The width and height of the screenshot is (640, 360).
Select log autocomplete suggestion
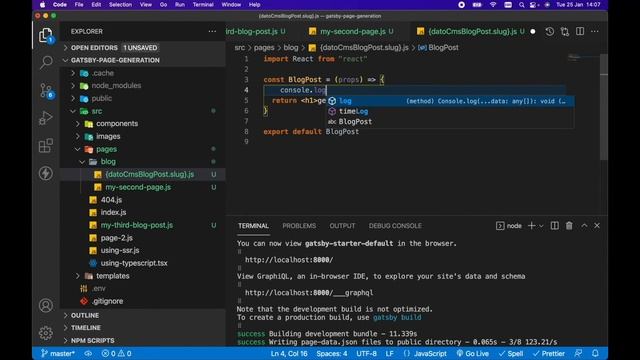(450, 101)
